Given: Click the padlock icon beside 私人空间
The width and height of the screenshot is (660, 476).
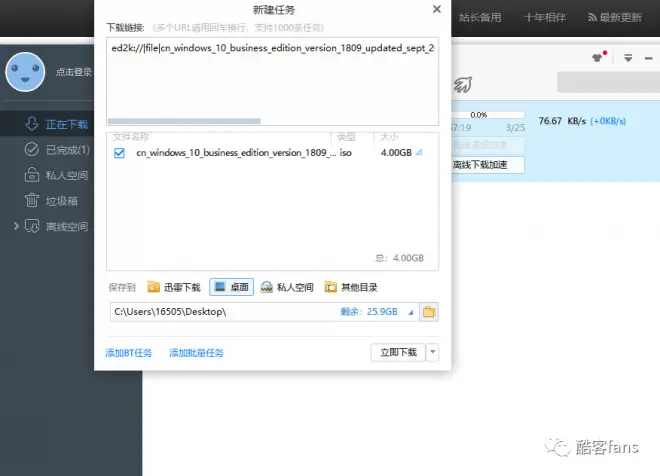Looking at the screenshot, I should pyautogui.click(x=32, y=174).
